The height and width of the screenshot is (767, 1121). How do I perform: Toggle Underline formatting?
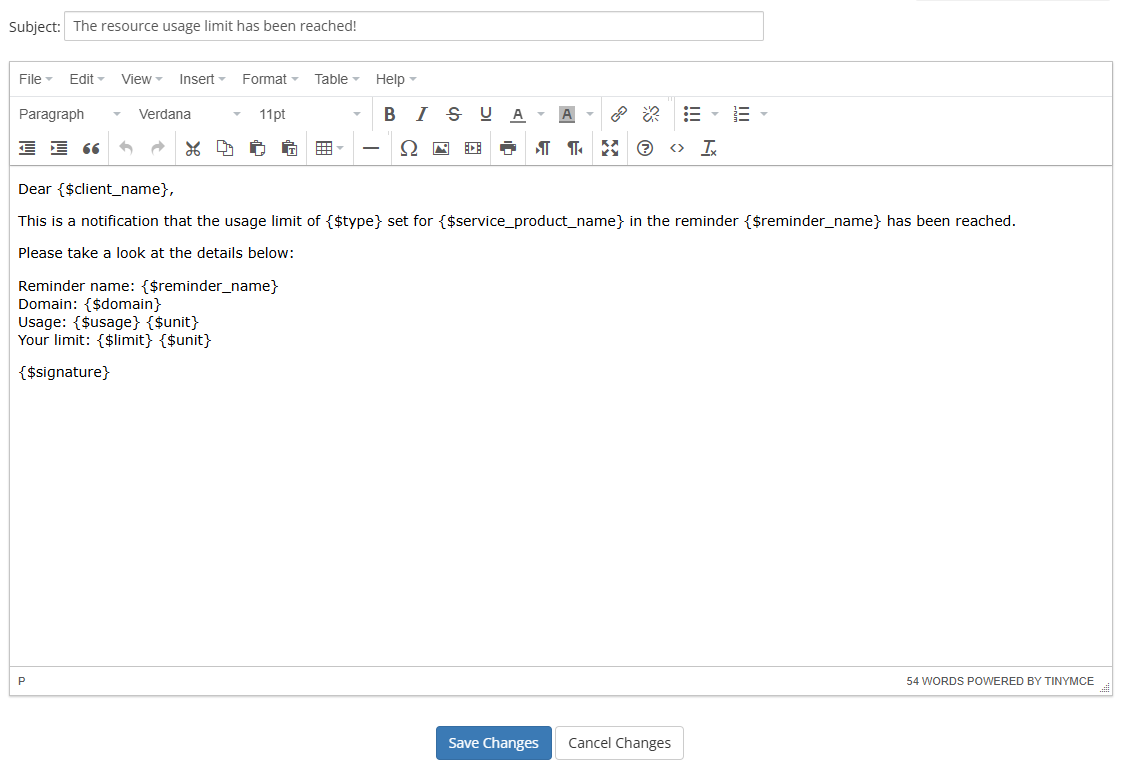coord(486,114)
